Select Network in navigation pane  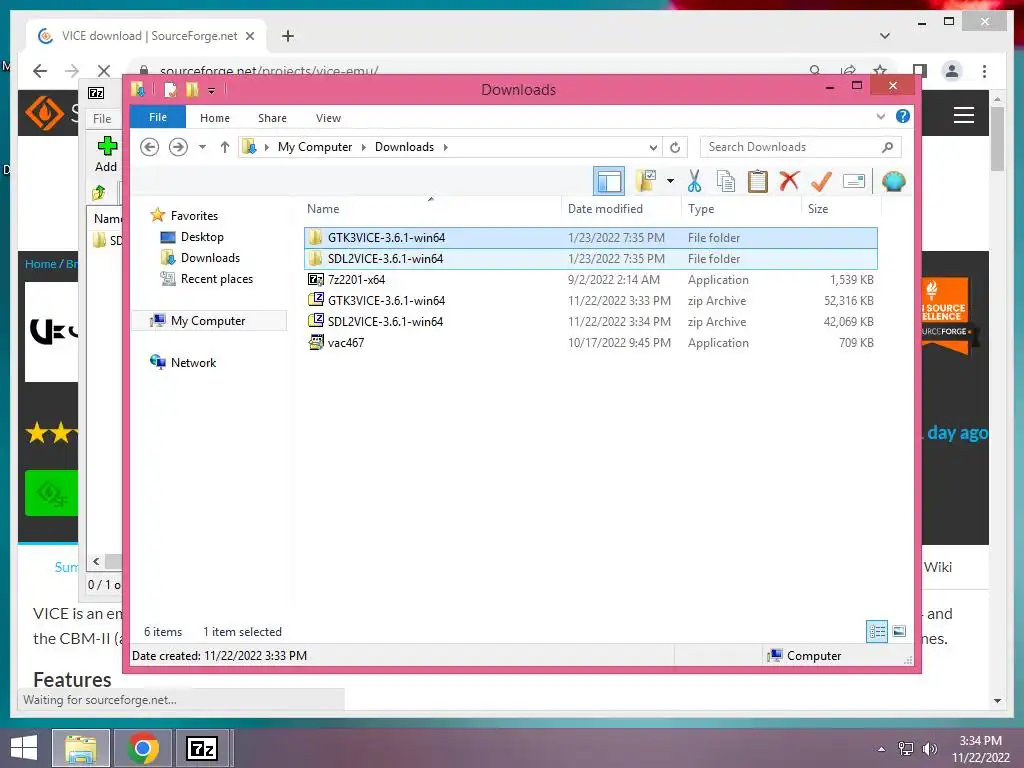tap(193, 362)
